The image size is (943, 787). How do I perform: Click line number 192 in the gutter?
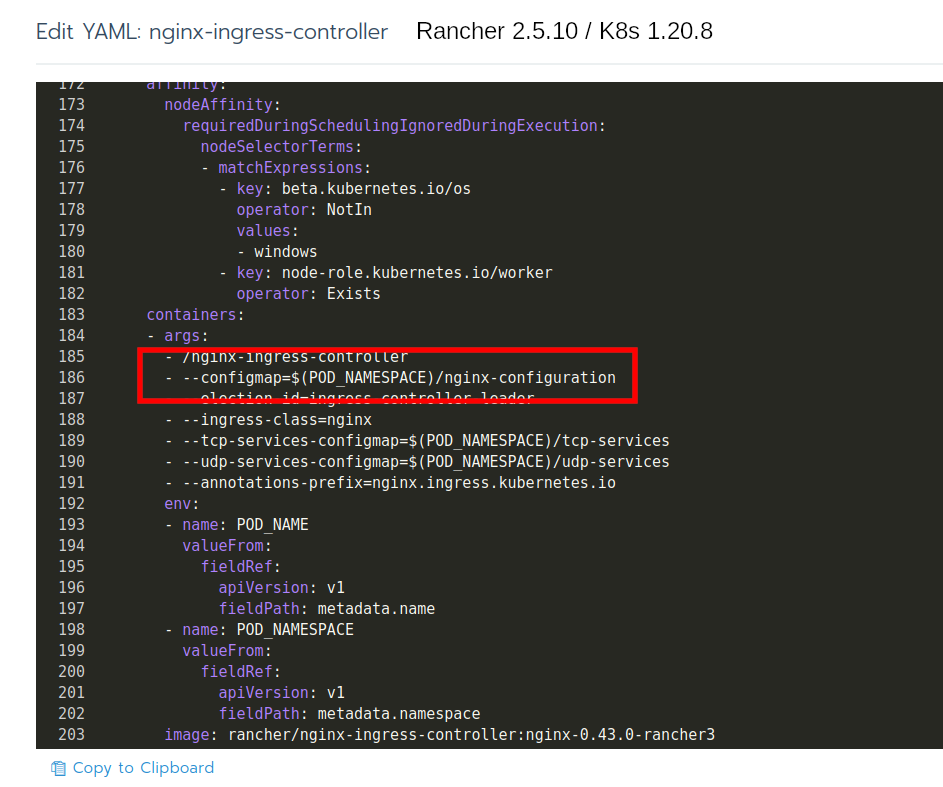click(x=72, y=504)
